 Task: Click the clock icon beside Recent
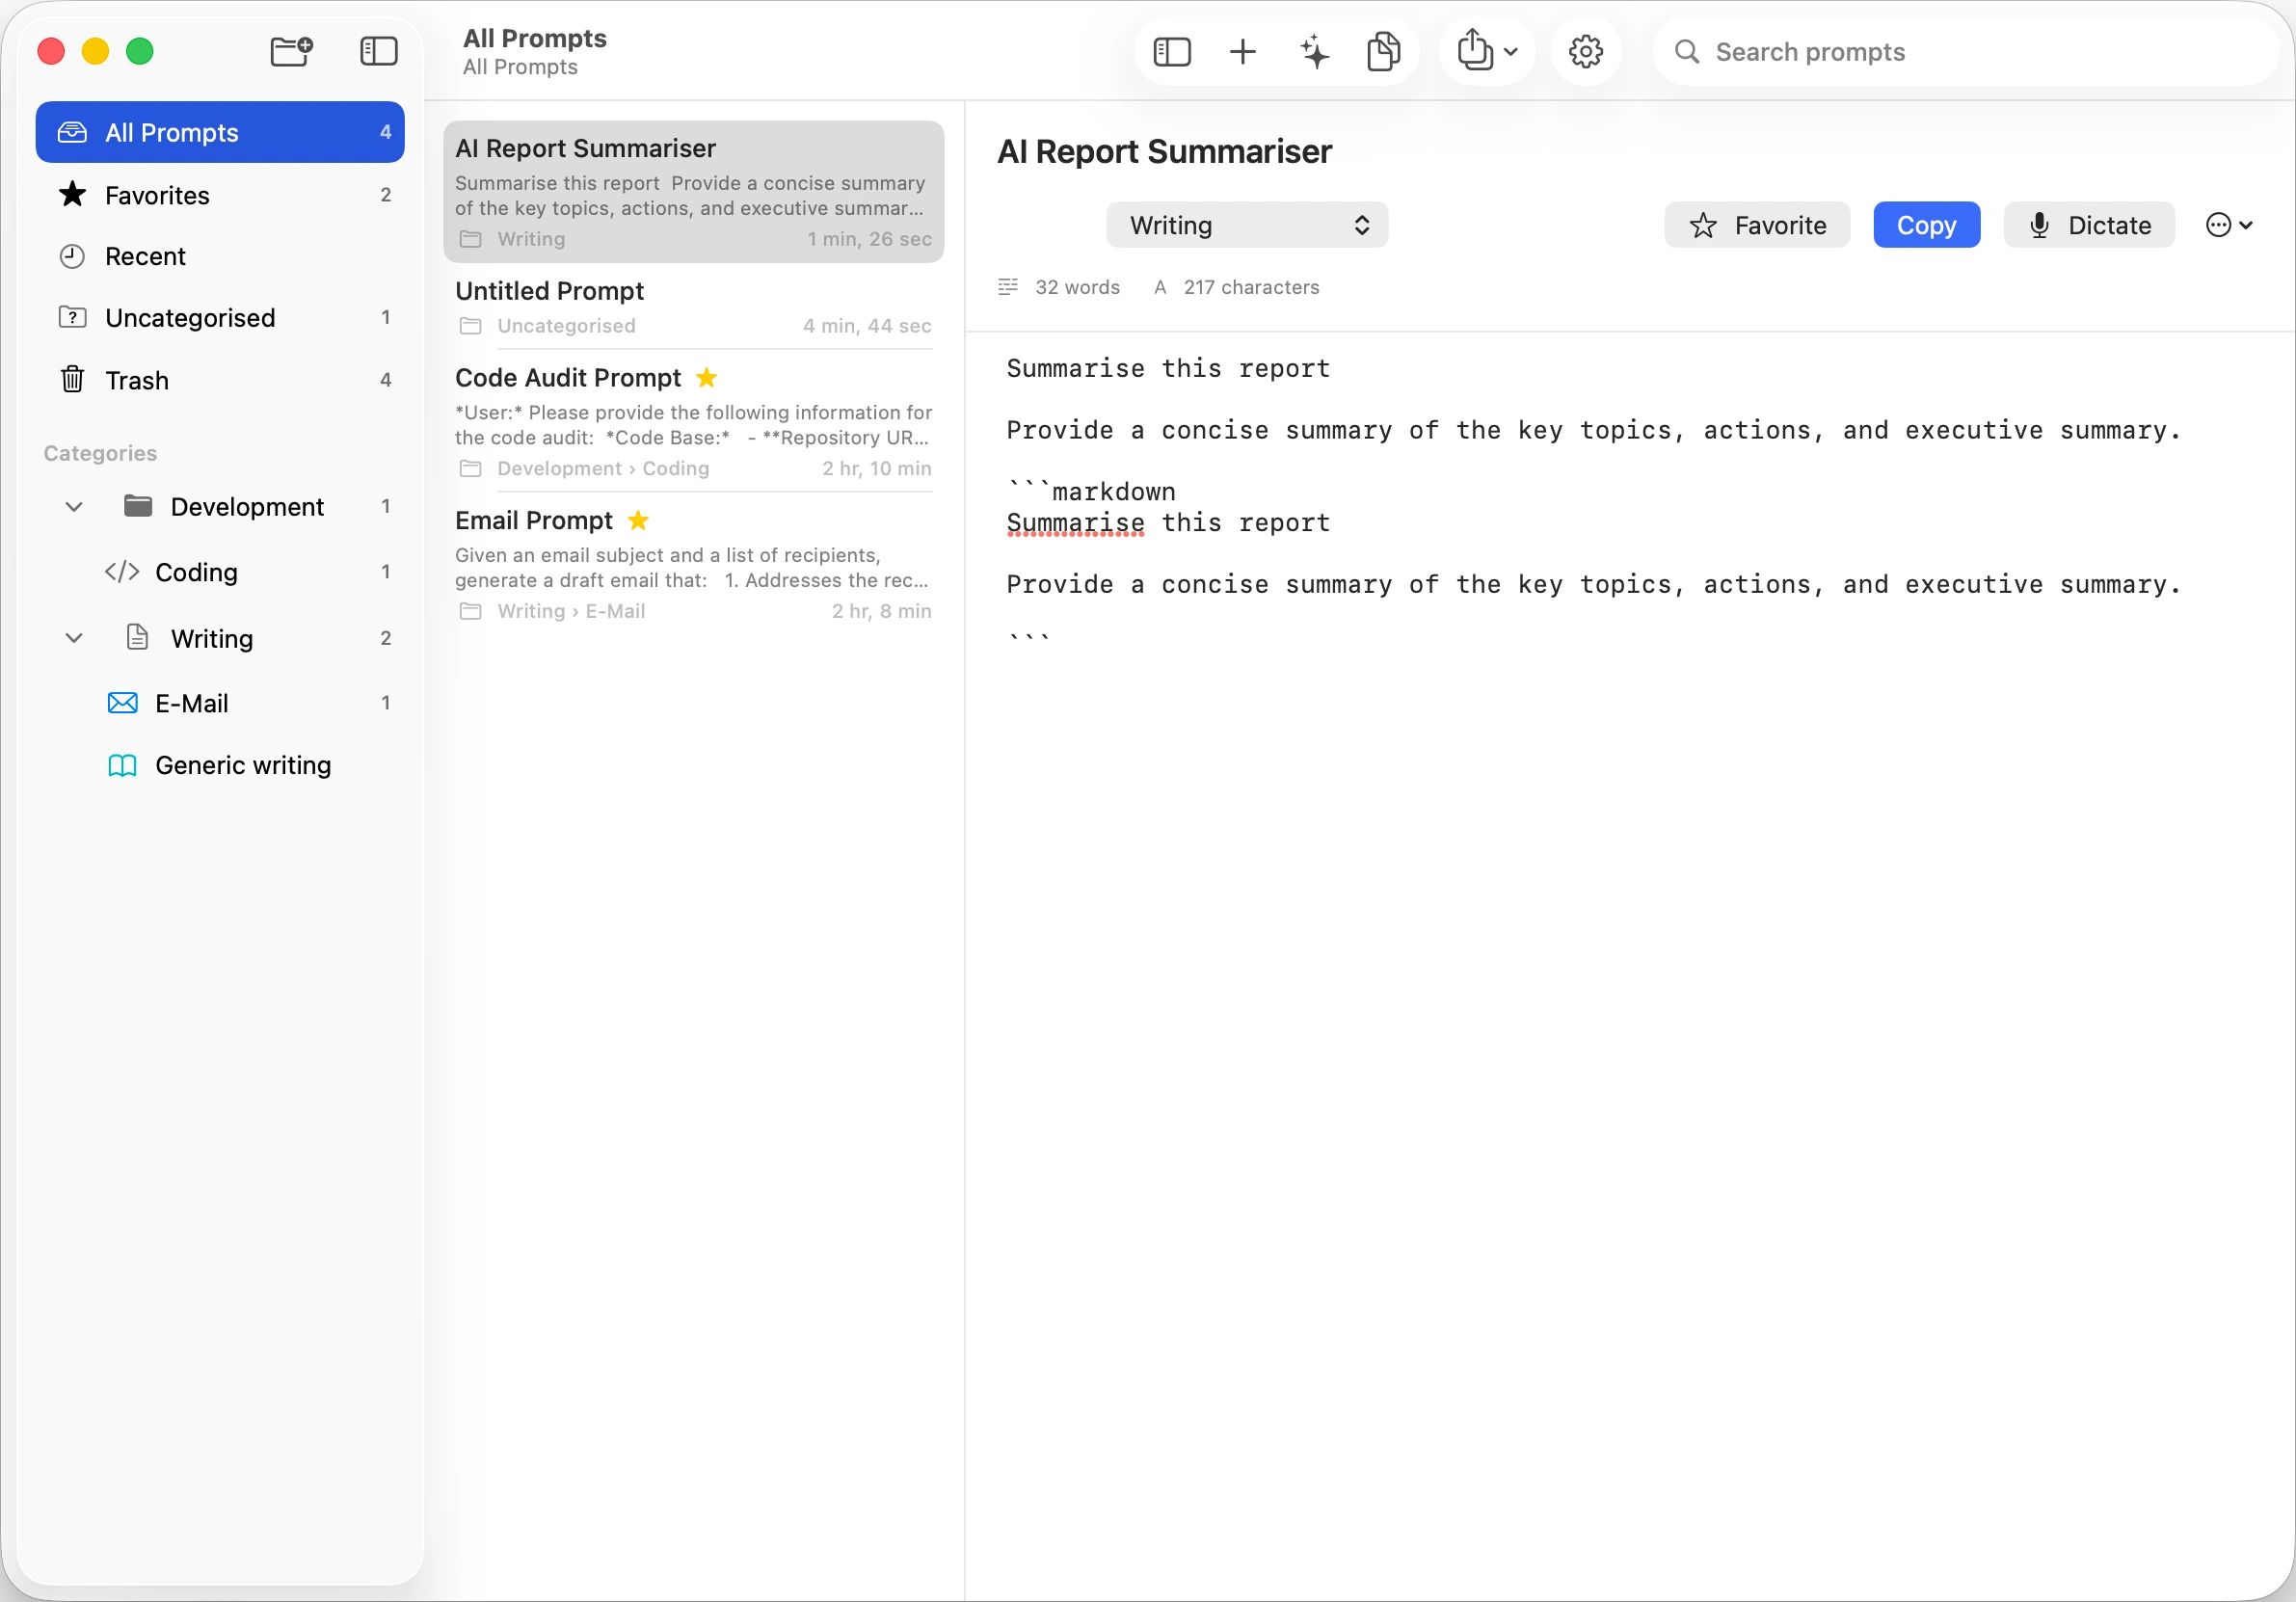click(x=72, y=256)
